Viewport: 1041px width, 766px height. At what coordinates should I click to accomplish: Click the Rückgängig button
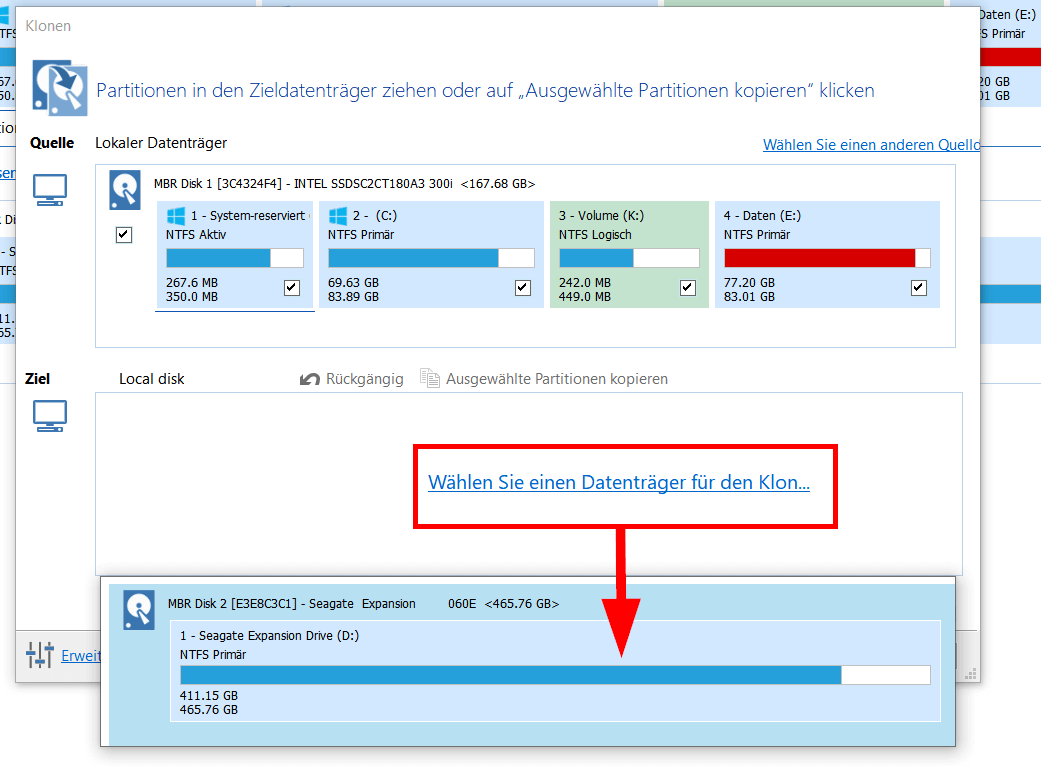[x=352, y=379]
